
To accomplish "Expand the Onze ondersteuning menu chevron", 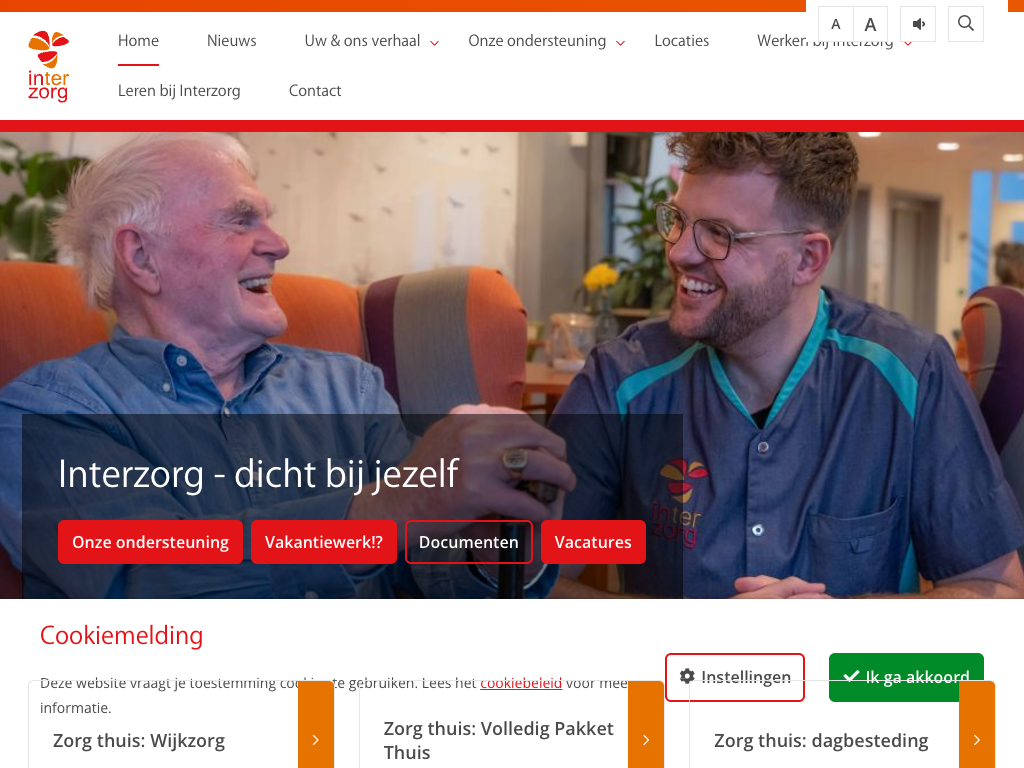I will (x=620, y=43).
